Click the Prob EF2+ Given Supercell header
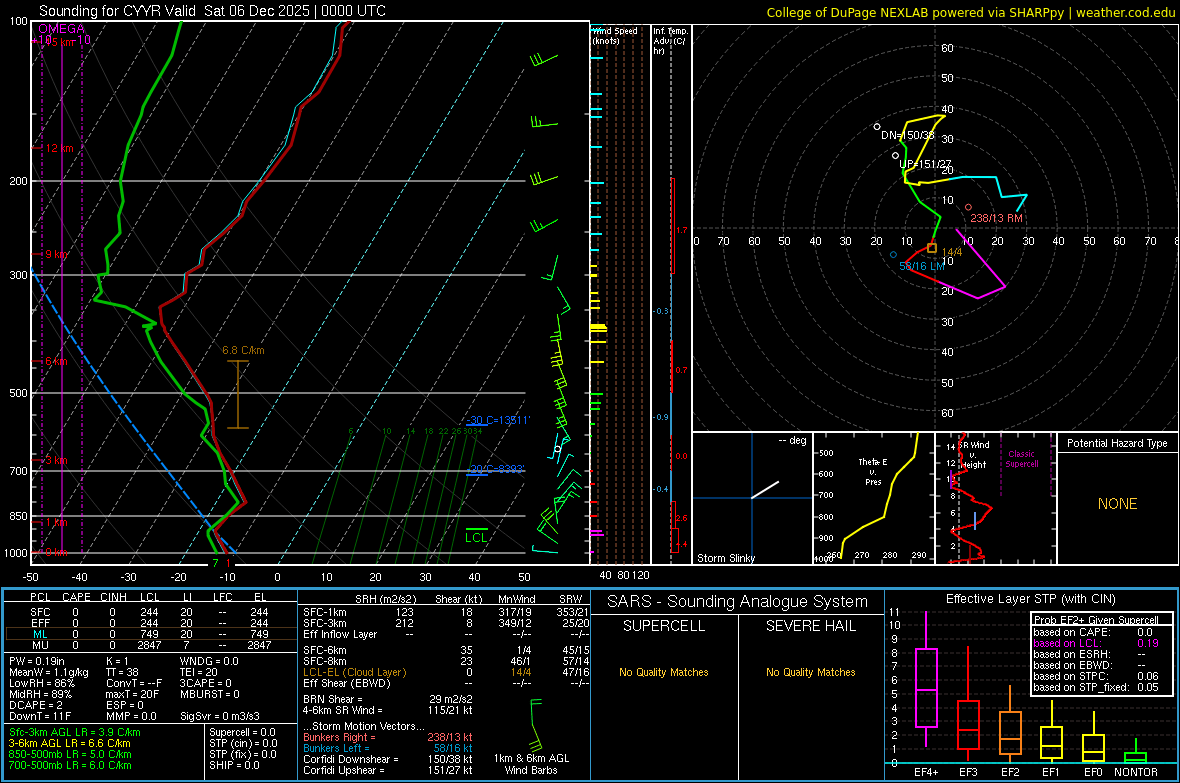1180x783 pixels. point(1096,620)
